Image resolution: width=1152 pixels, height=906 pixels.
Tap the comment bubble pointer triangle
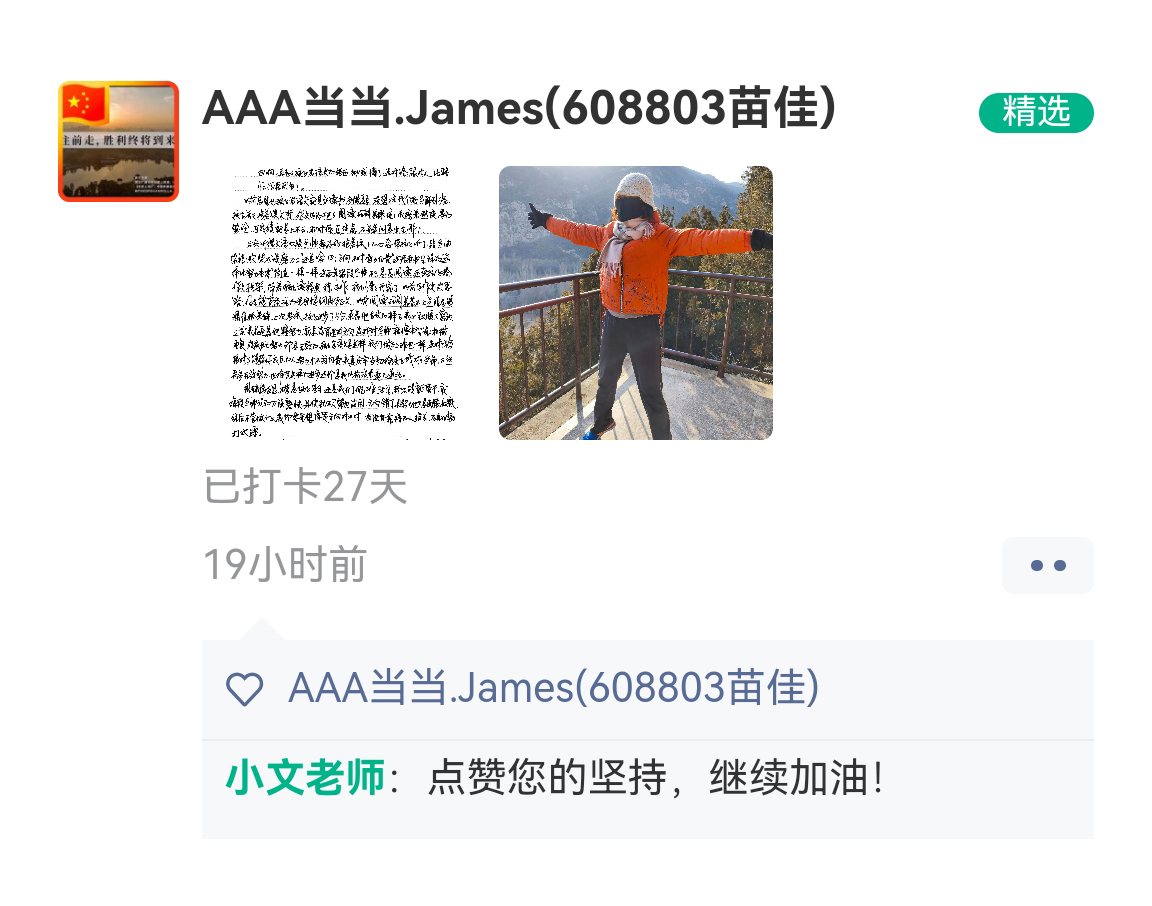261,630
